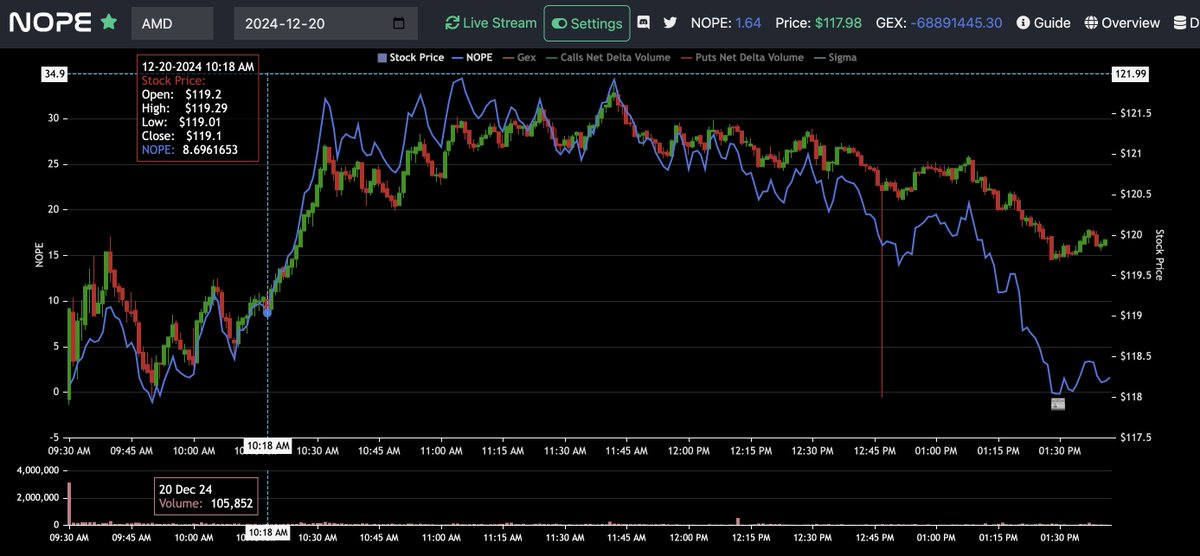Click the refresh icon in Live Stream
This screenshot has height=556, width=1200.
(453, 22)
